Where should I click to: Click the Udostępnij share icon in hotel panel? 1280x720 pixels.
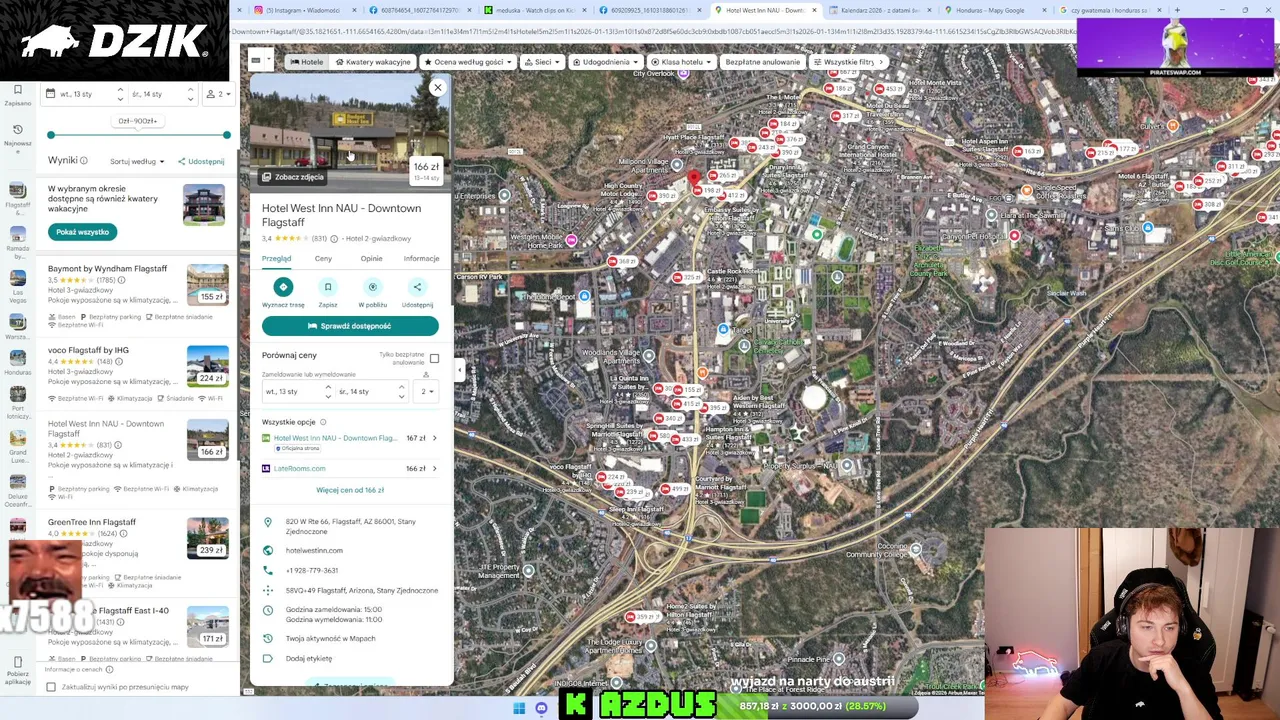pos(417,287)
